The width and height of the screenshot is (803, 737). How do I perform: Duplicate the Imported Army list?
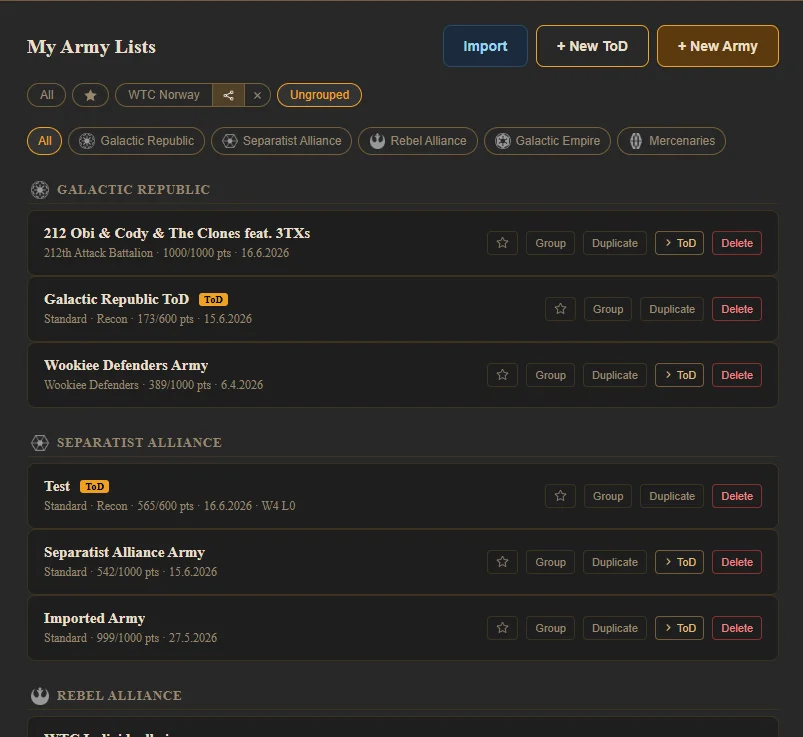pos(615,628)
